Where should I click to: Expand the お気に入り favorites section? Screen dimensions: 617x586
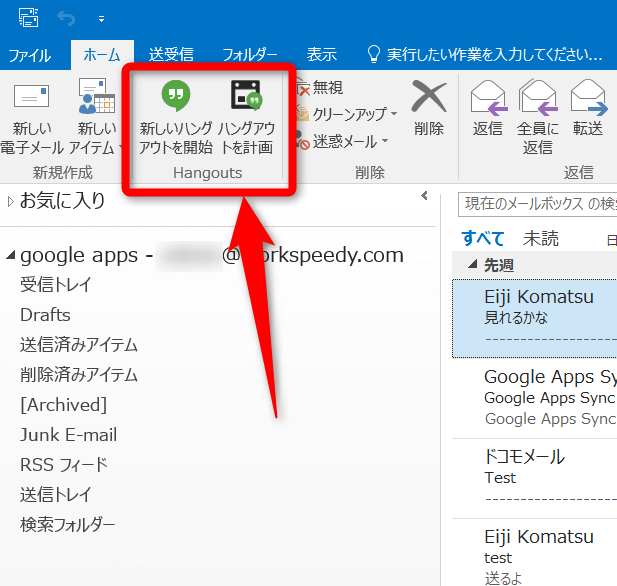click(11, 201)
